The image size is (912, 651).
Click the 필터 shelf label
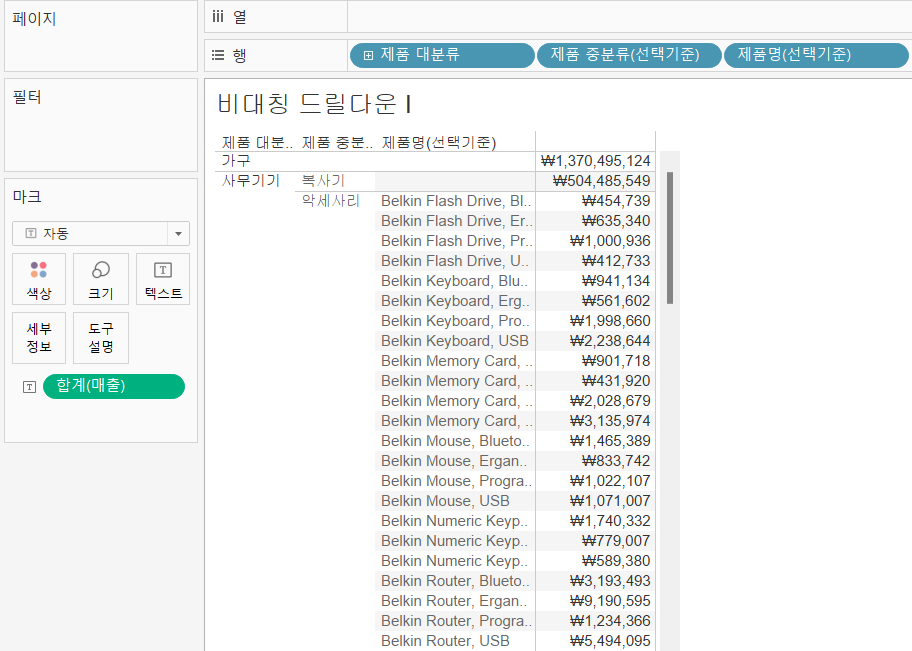(27, 97)
